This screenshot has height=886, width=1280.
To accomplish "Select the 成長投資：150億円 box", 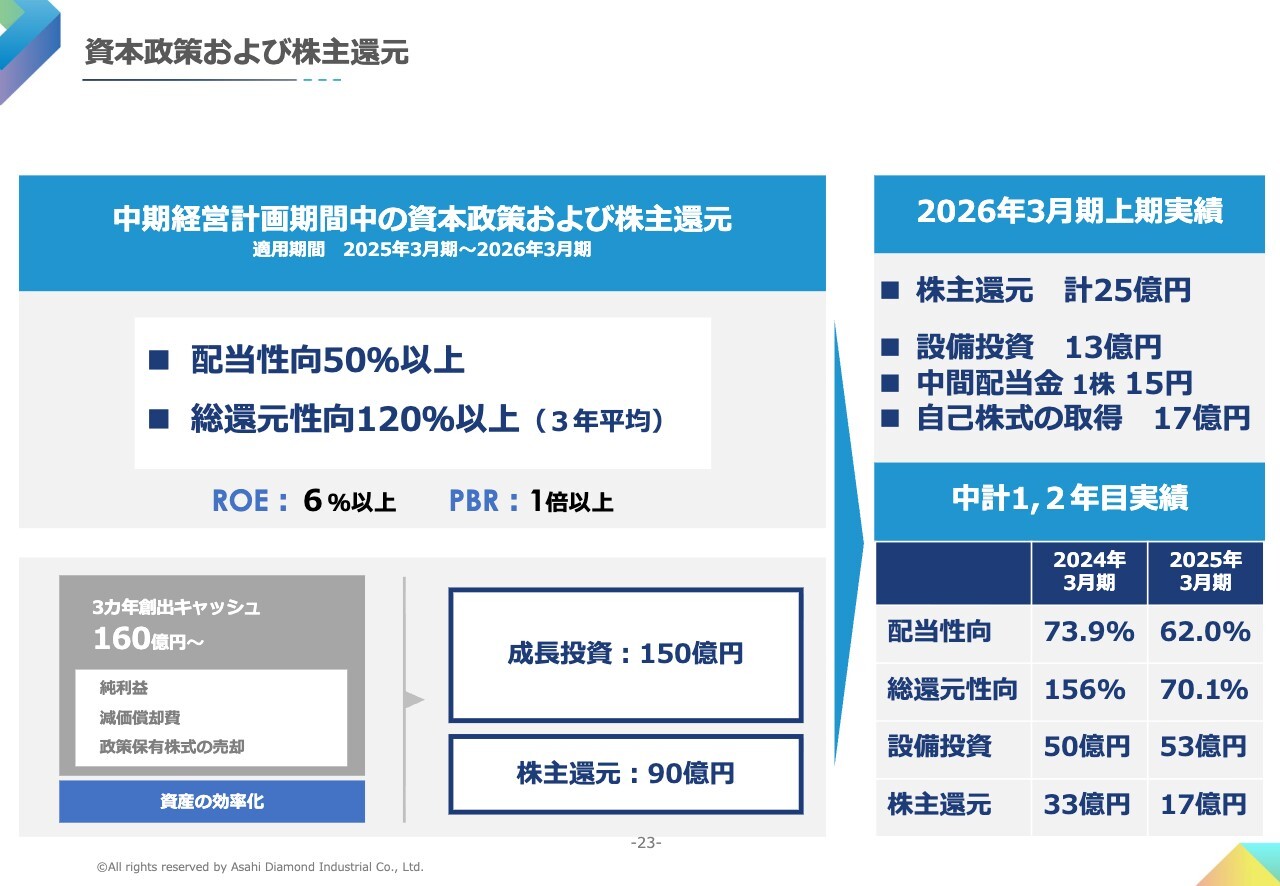I will click(x=625, y=655).
